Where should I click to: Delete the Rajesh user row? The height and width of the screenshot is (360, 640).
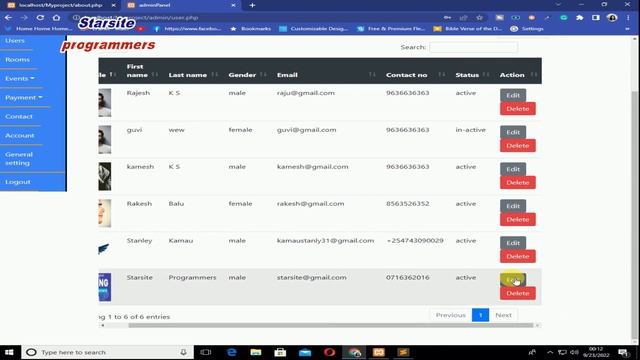pyautogui.click(x=518, y=109)
